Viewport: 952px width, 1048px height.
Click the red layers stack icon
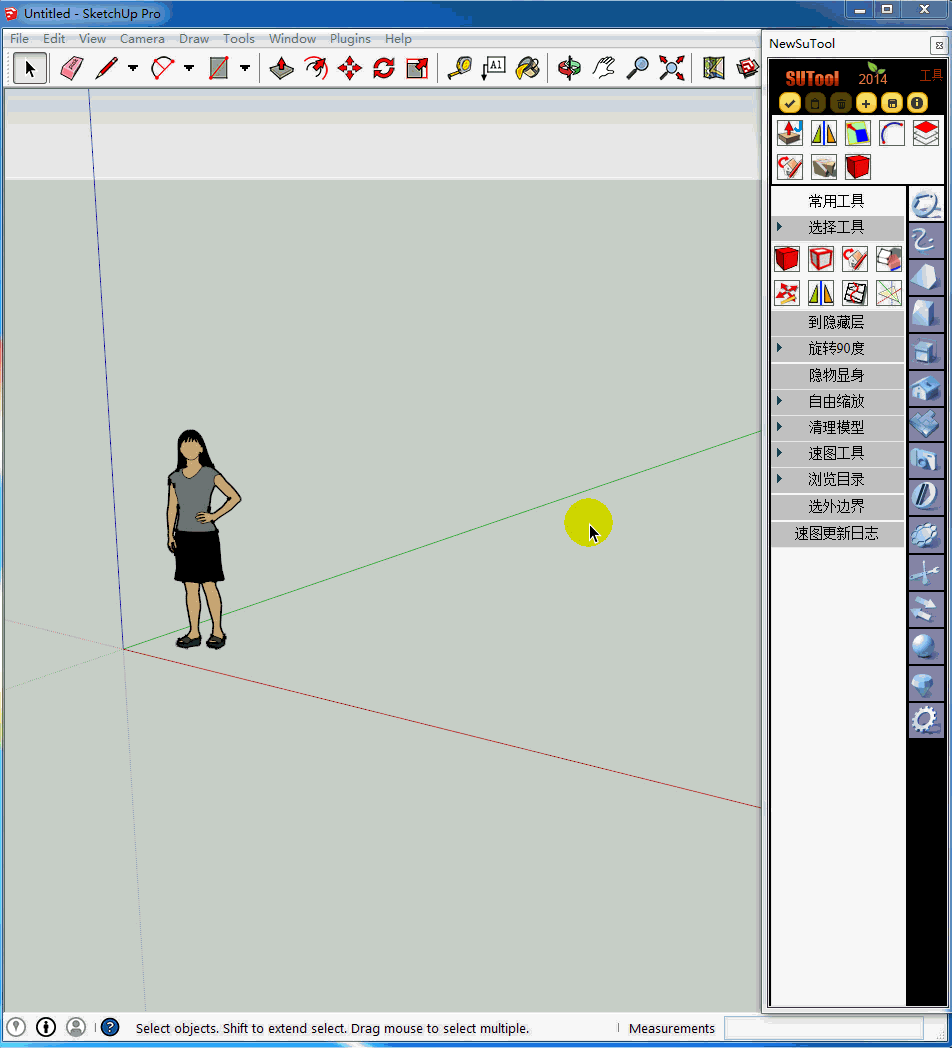[926, 133]
